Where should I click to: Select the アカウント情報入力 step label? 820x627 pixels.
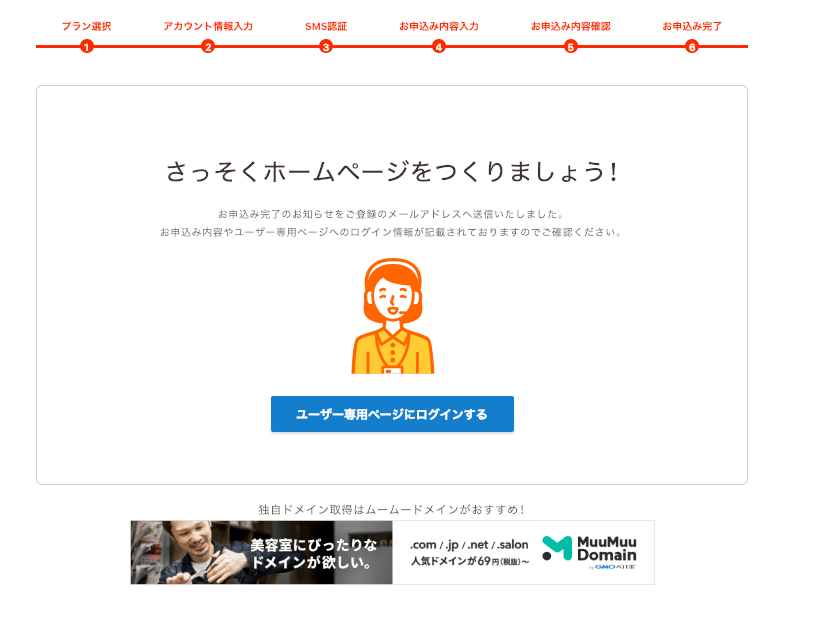[x=208, y=26]
